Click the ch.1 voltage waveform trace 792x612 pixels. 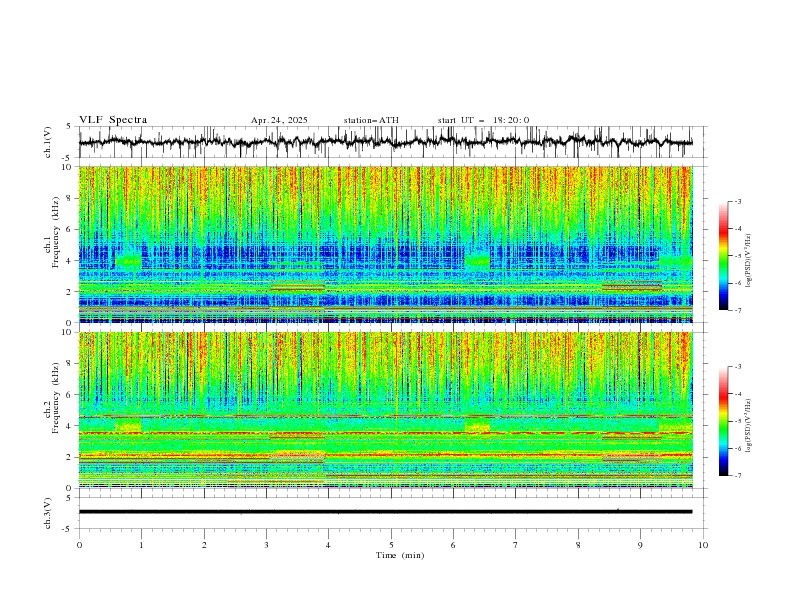pos(385,142)
